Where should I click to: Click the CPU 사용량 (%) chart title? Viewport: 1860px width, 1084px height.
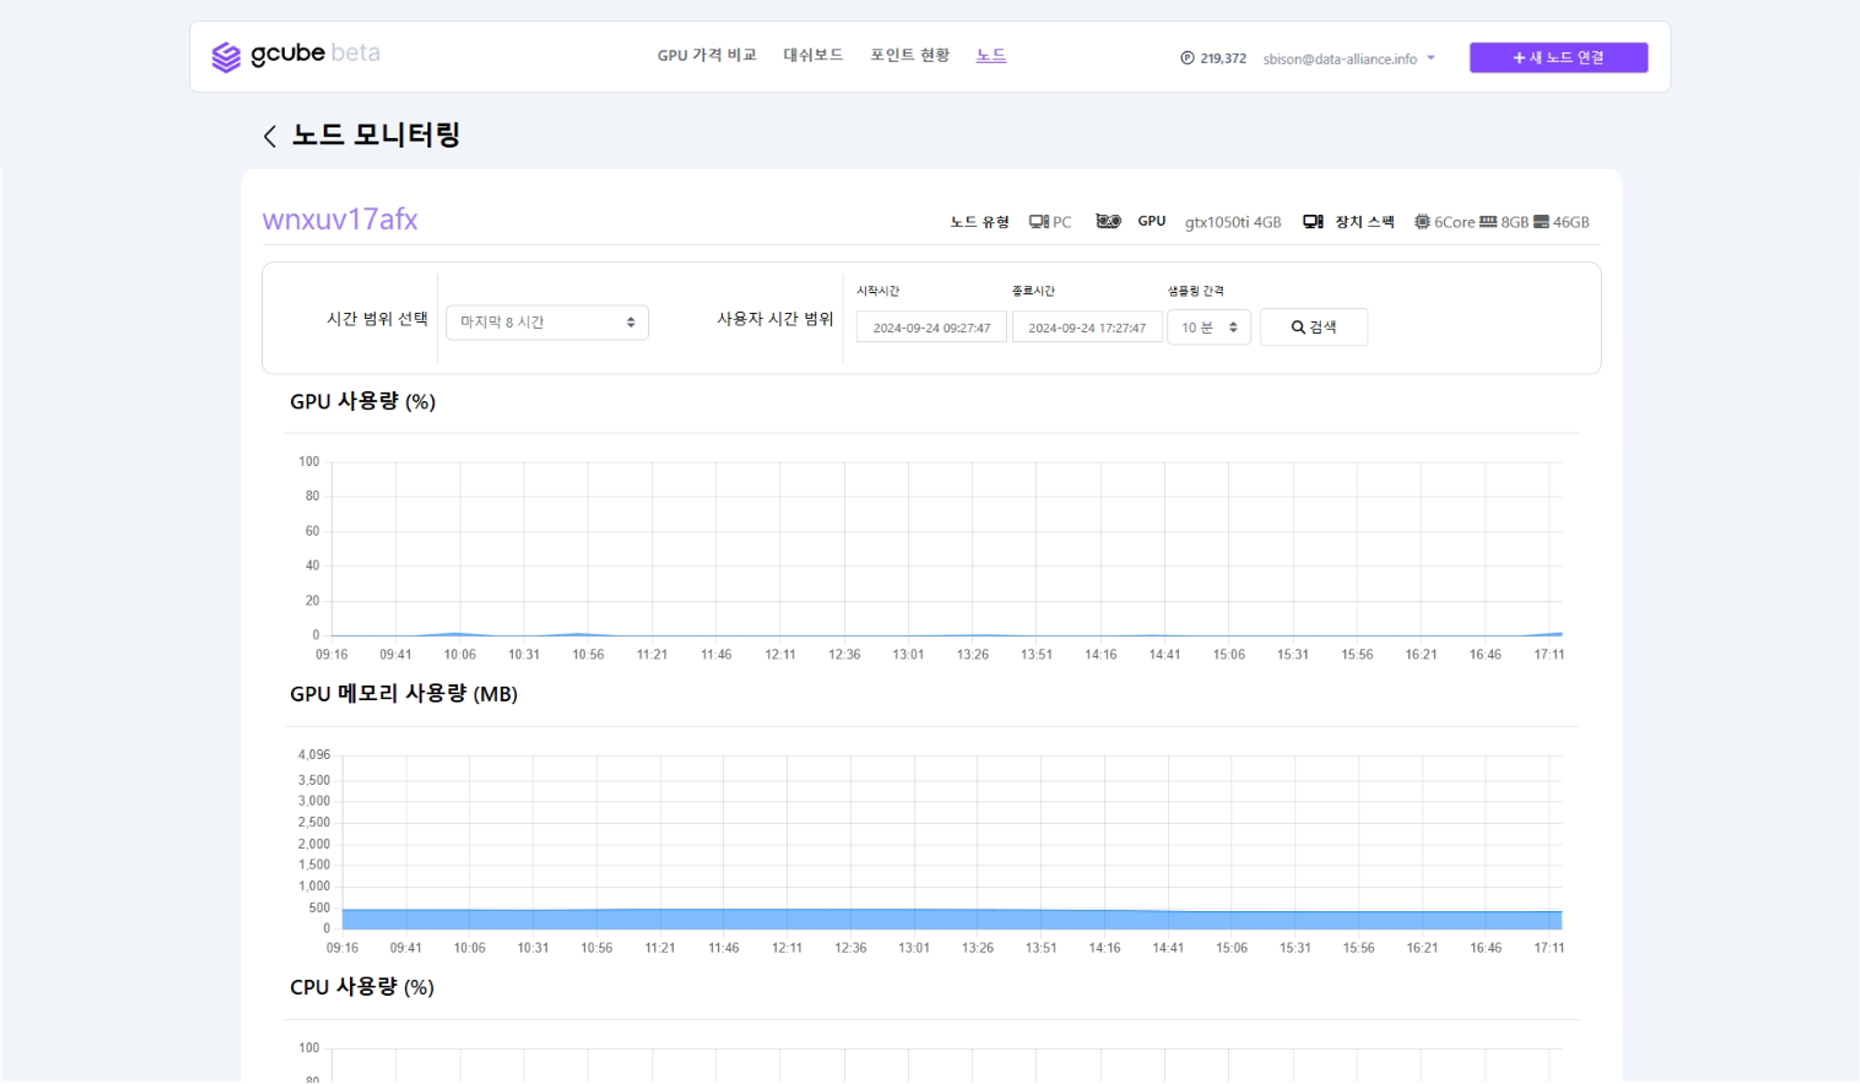[x=361, y=987]
